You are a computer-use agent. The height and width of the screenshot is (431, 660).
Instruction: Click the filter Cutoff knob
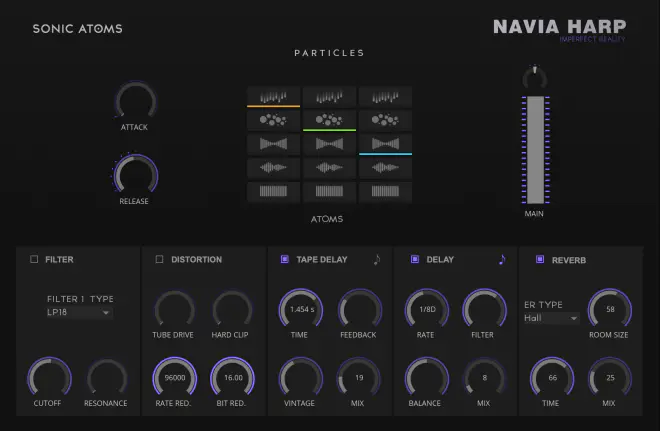49,378
